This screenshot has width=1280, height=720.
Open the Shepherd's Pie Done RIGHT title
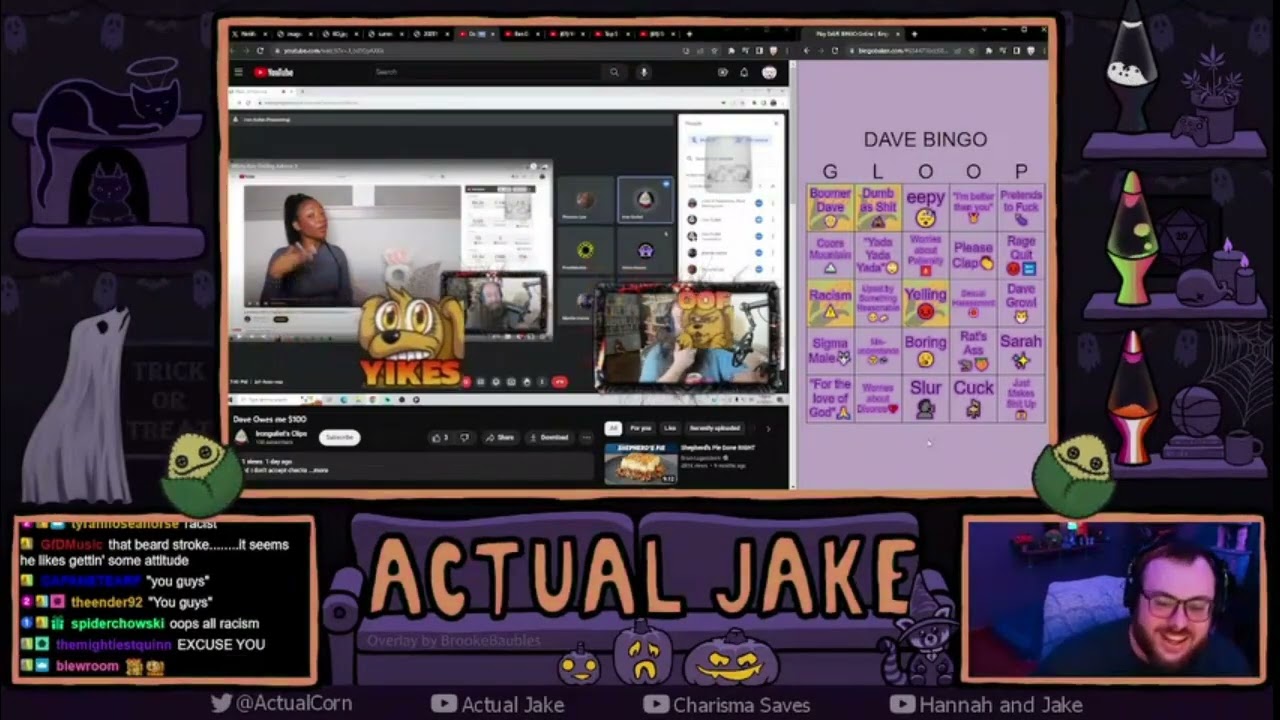pos(720,448)
